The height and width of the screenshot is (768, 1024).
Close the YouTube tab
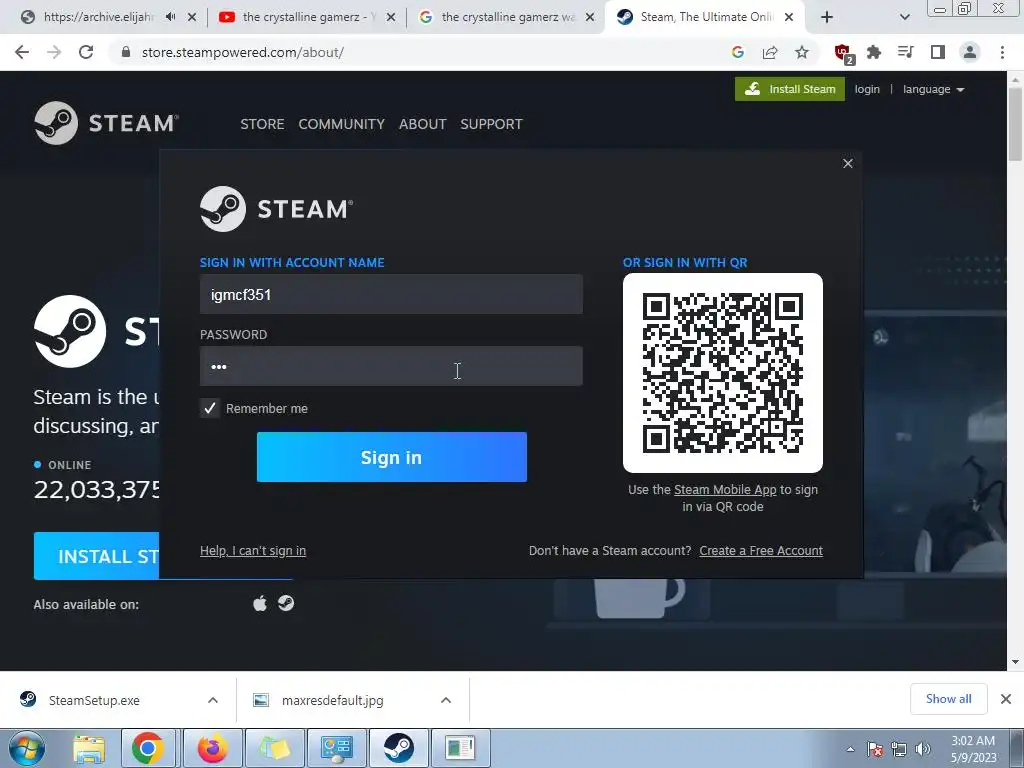(x=391, y=17)
